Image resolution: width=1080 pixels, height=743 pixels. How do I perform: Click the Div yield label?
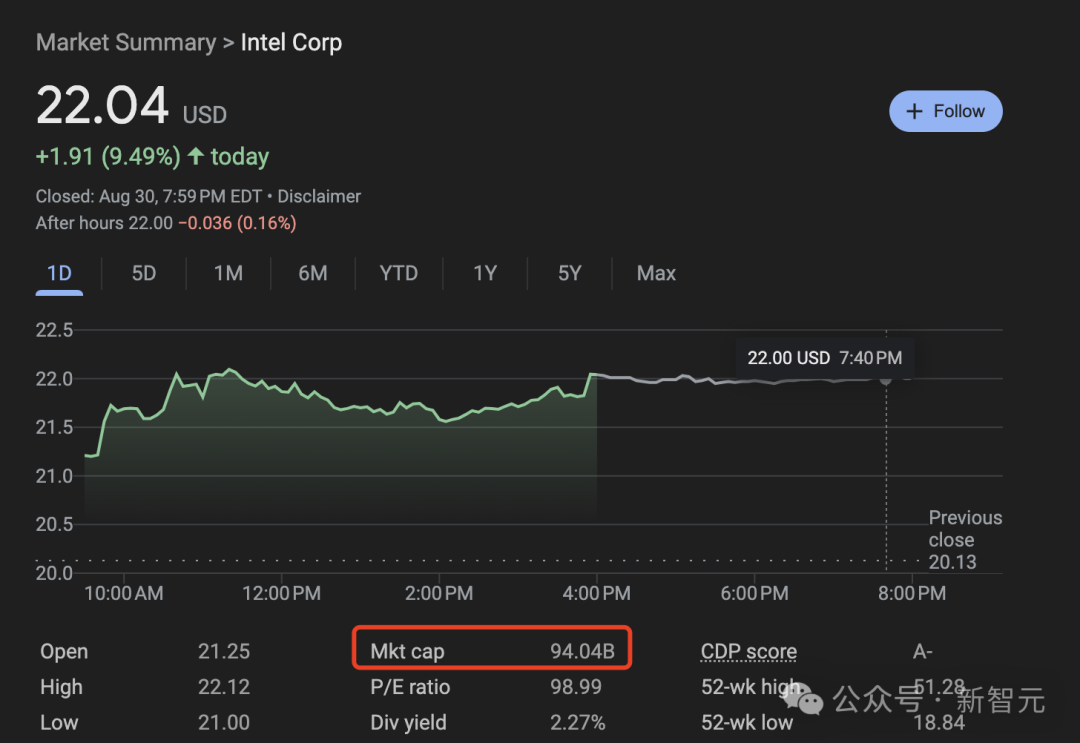408,723
